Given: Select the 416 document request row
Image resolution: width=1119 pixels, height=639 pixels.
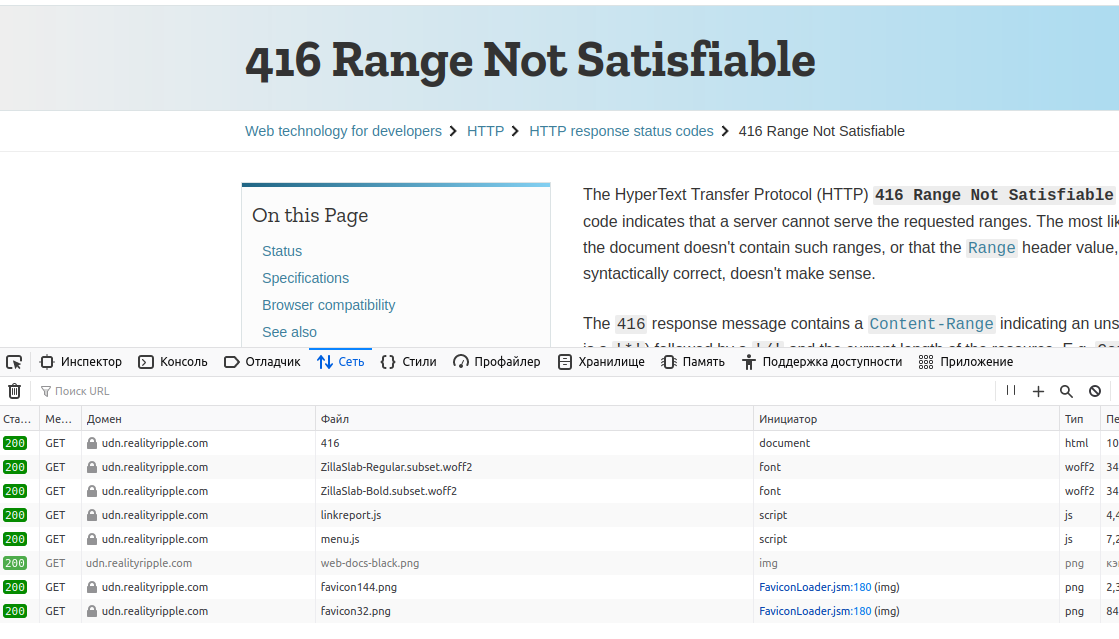Looking at the screenshot, I should [560, 443].
